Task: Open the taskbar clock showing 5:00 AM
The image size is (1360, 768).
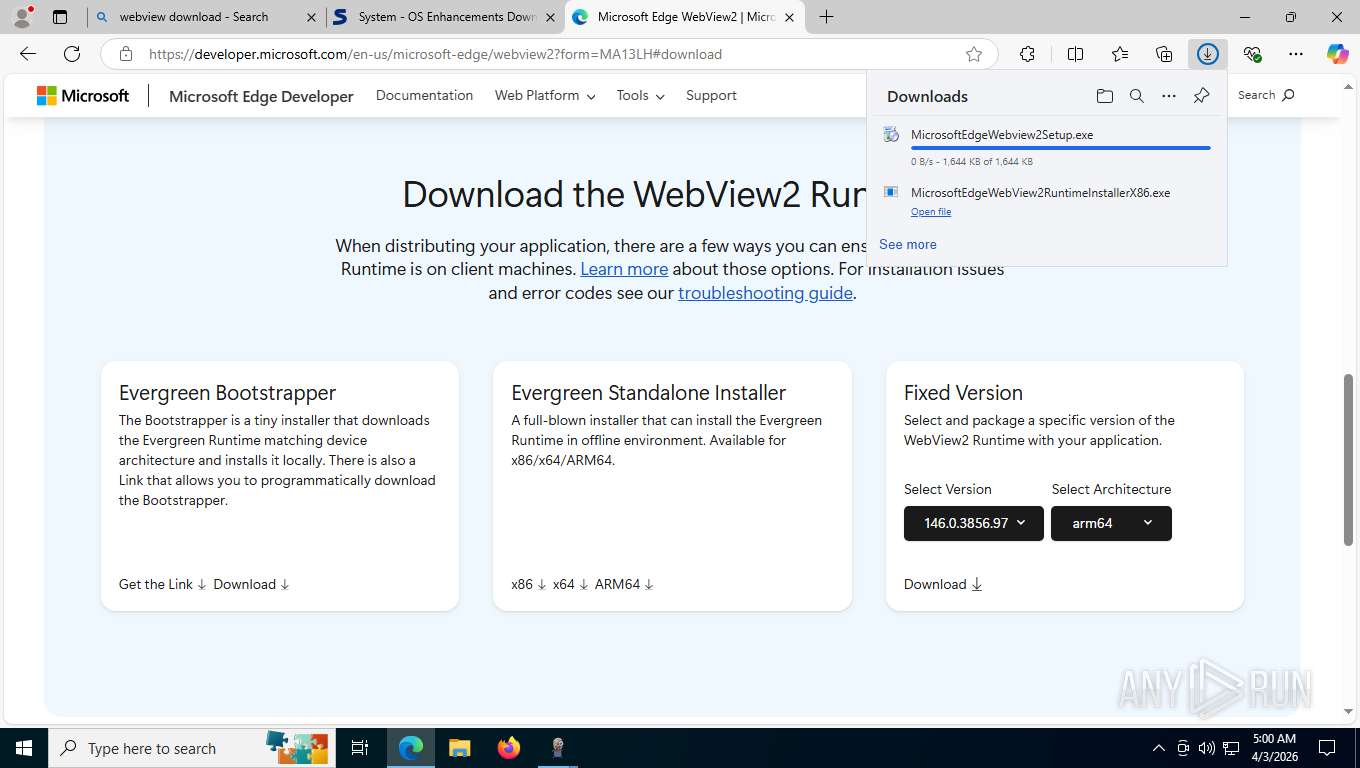Action: tap(1273, 748)
